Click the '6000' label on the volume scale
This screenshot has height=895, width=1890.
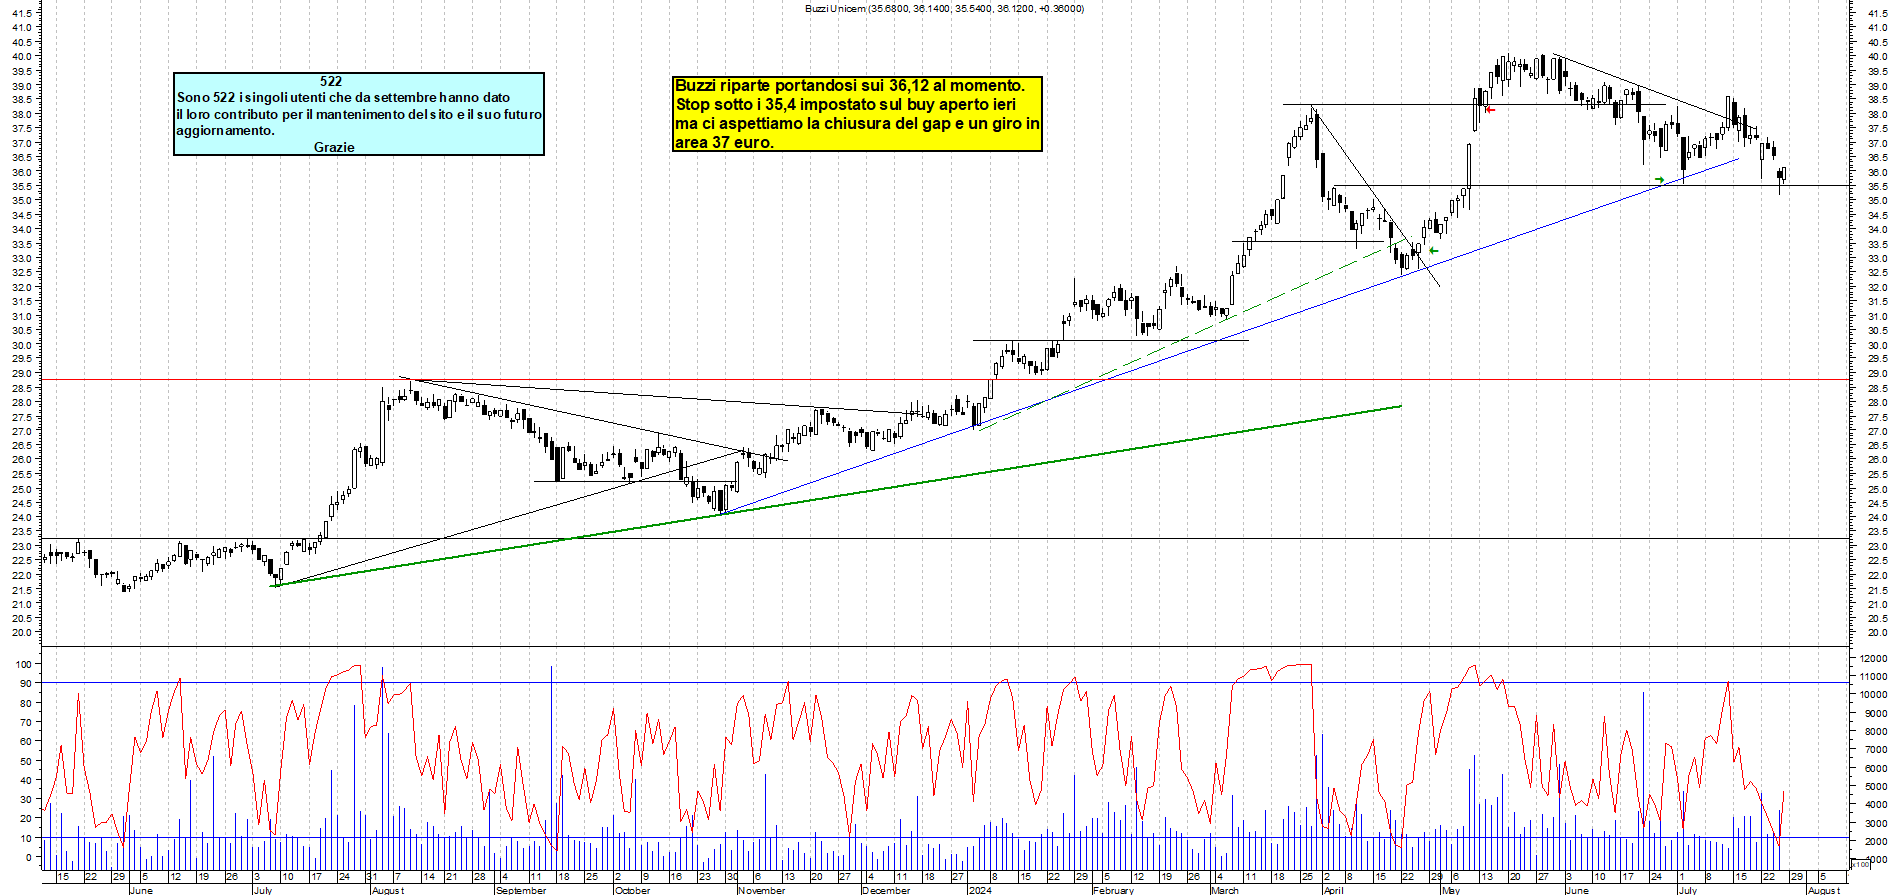(x=1875, y=768)
